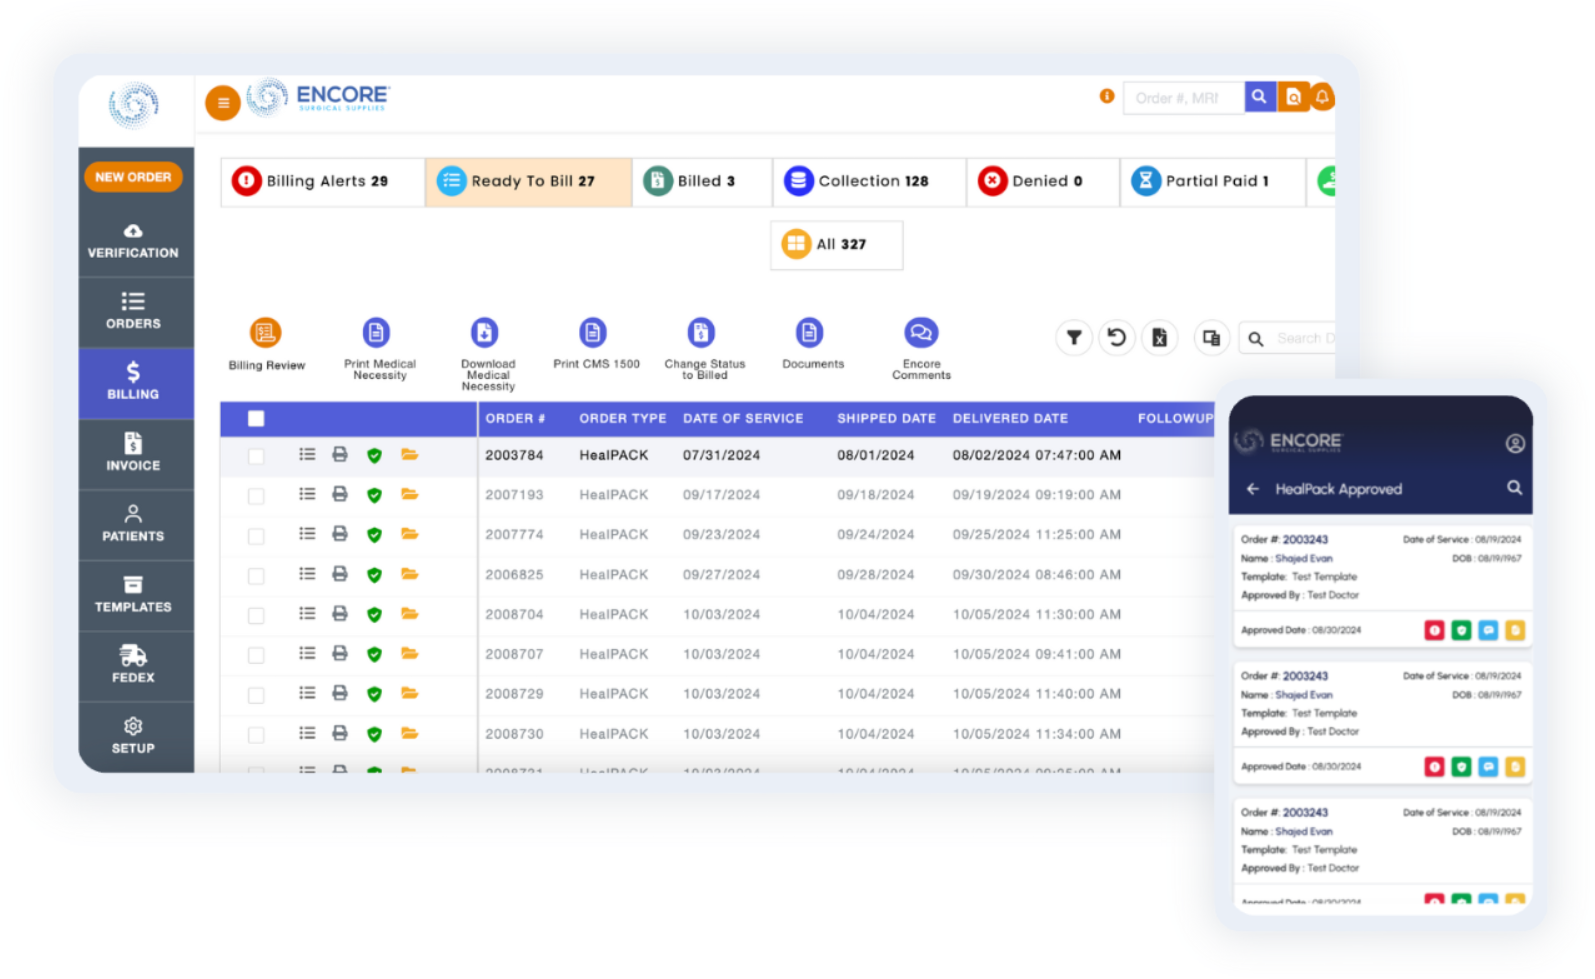Click search icon in mobile HealPack header
The width and height of the screenshot is (1595, 979).
pyautogui.click(x=1514, y=488)
